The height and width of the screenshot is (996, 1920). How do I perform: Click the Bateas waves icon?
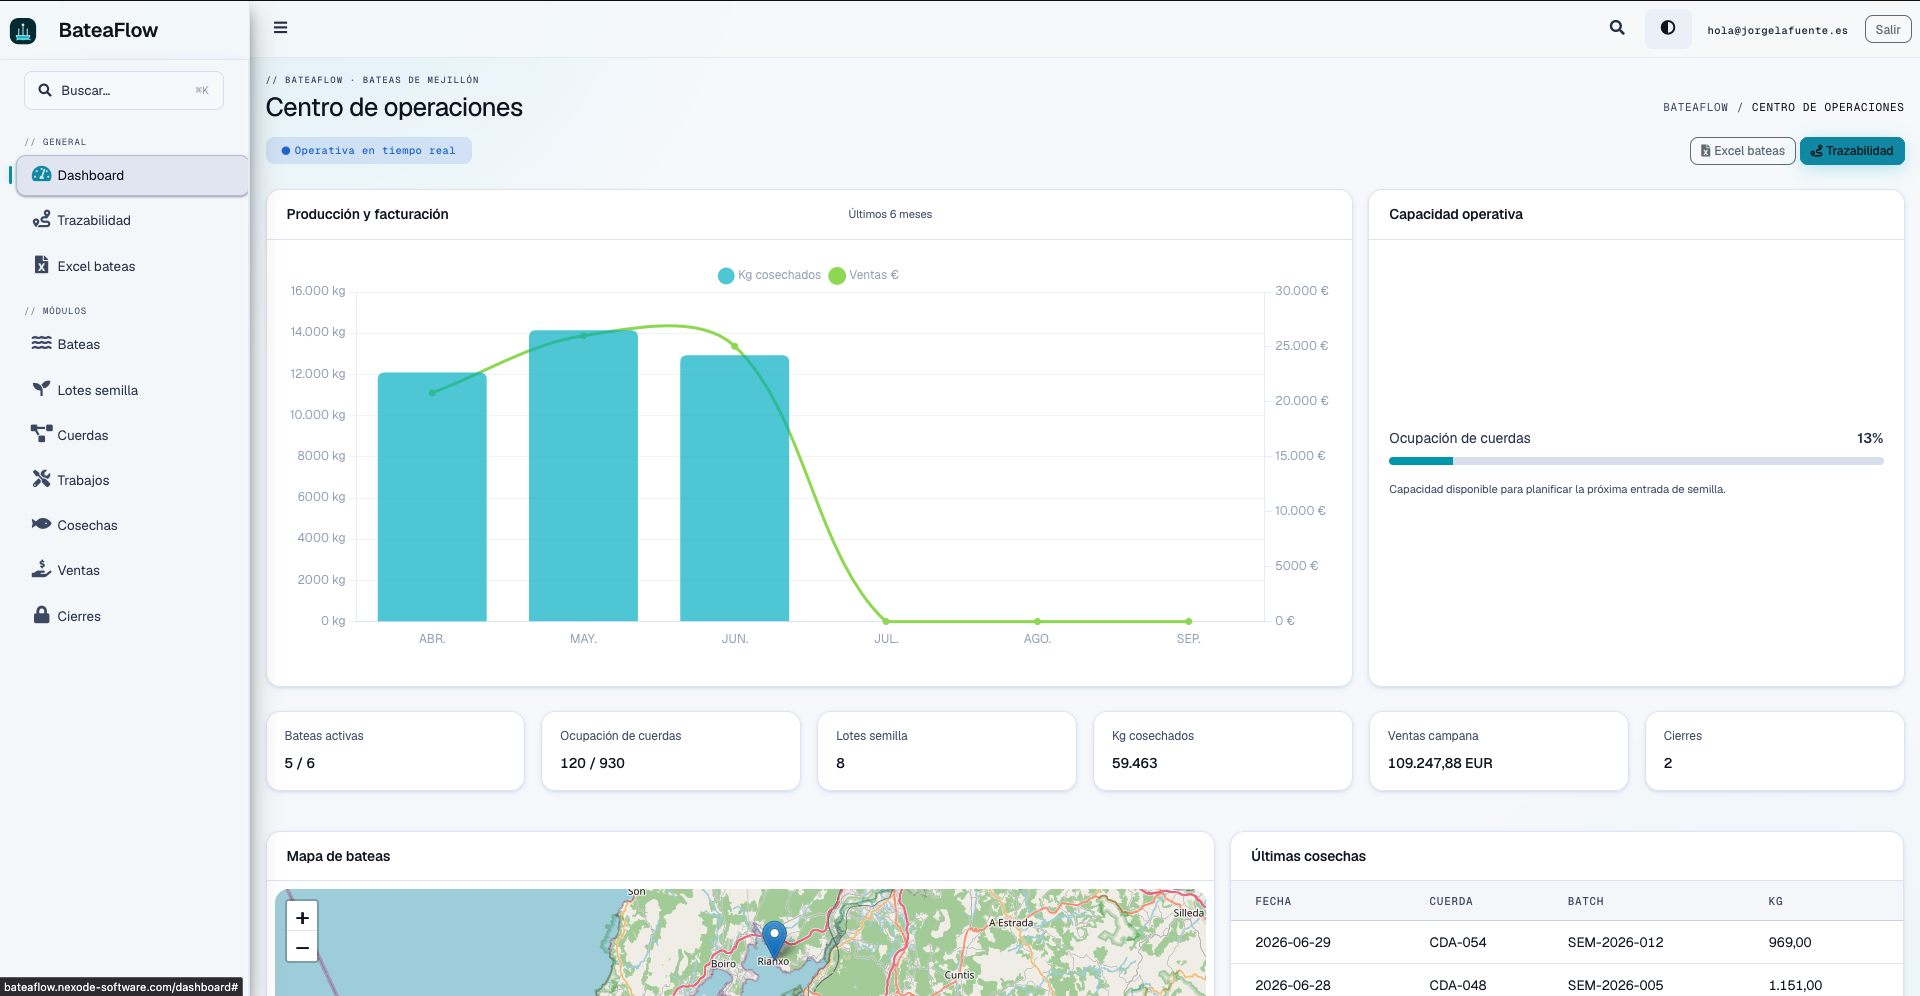[41, 343]
